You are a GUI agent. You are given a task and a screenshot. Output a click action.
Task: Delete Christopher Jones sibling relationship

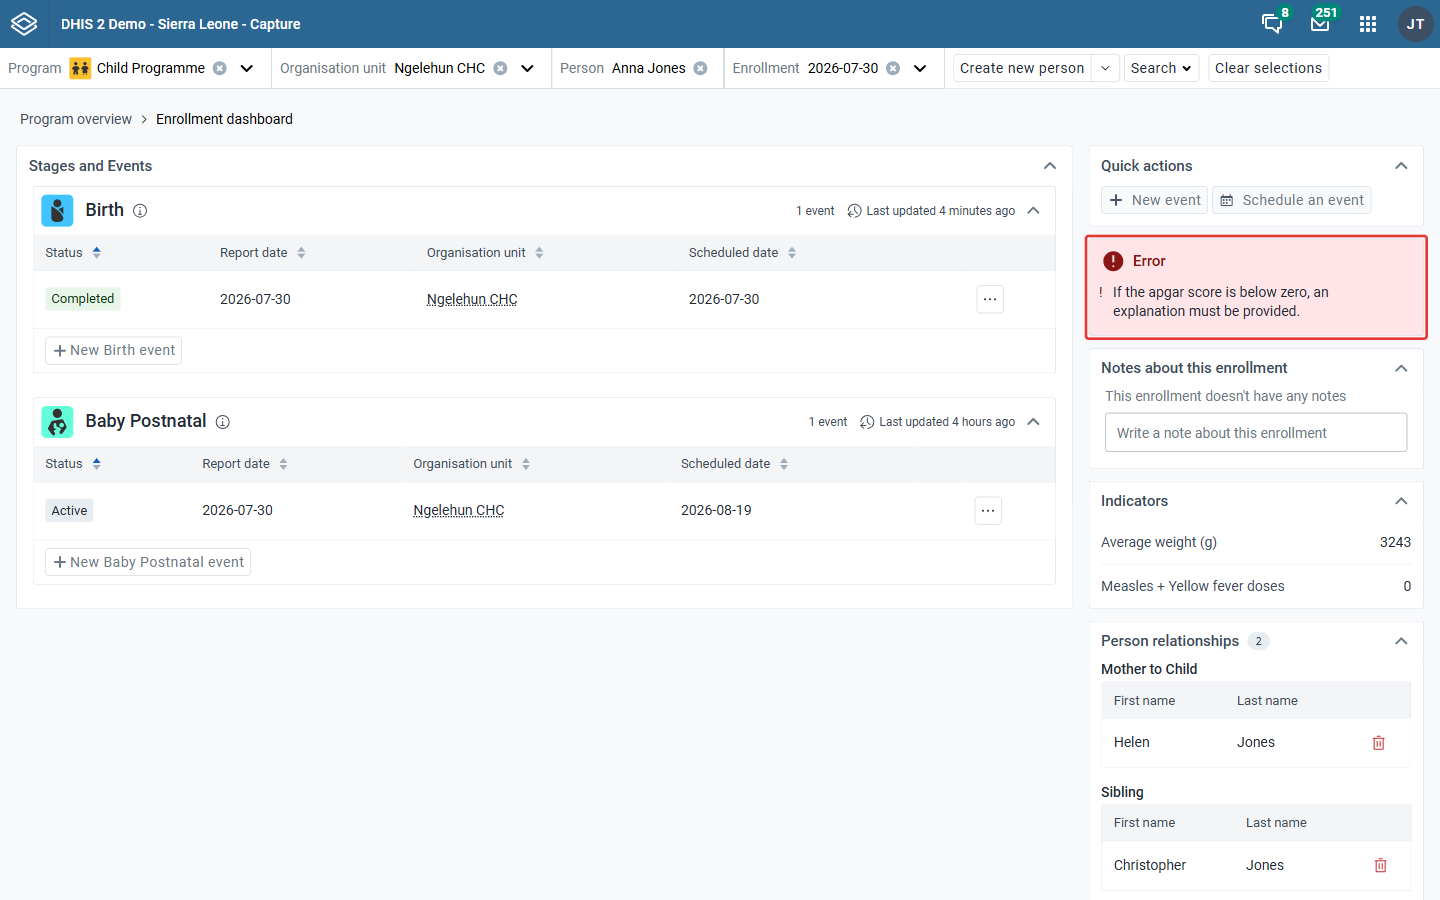click(1380, 865)
